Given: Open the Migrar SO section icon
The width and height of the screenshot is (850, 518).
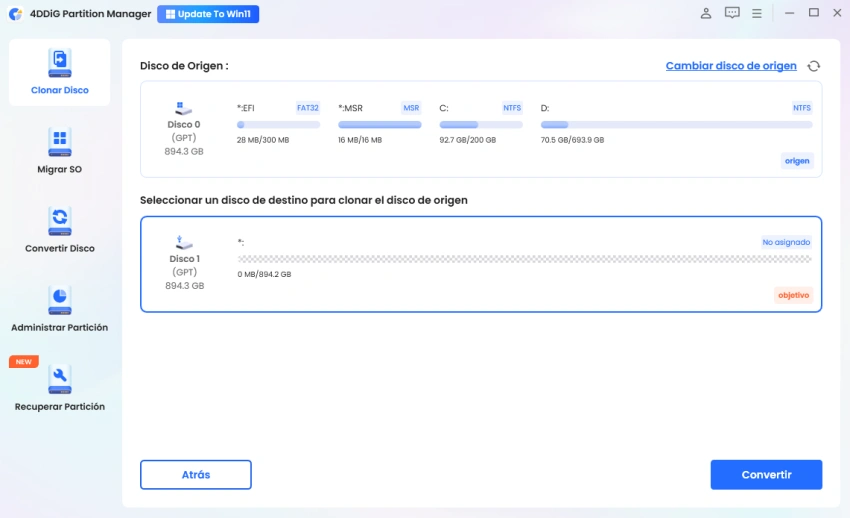Looking at the screenshot, I should coord(60,143).
